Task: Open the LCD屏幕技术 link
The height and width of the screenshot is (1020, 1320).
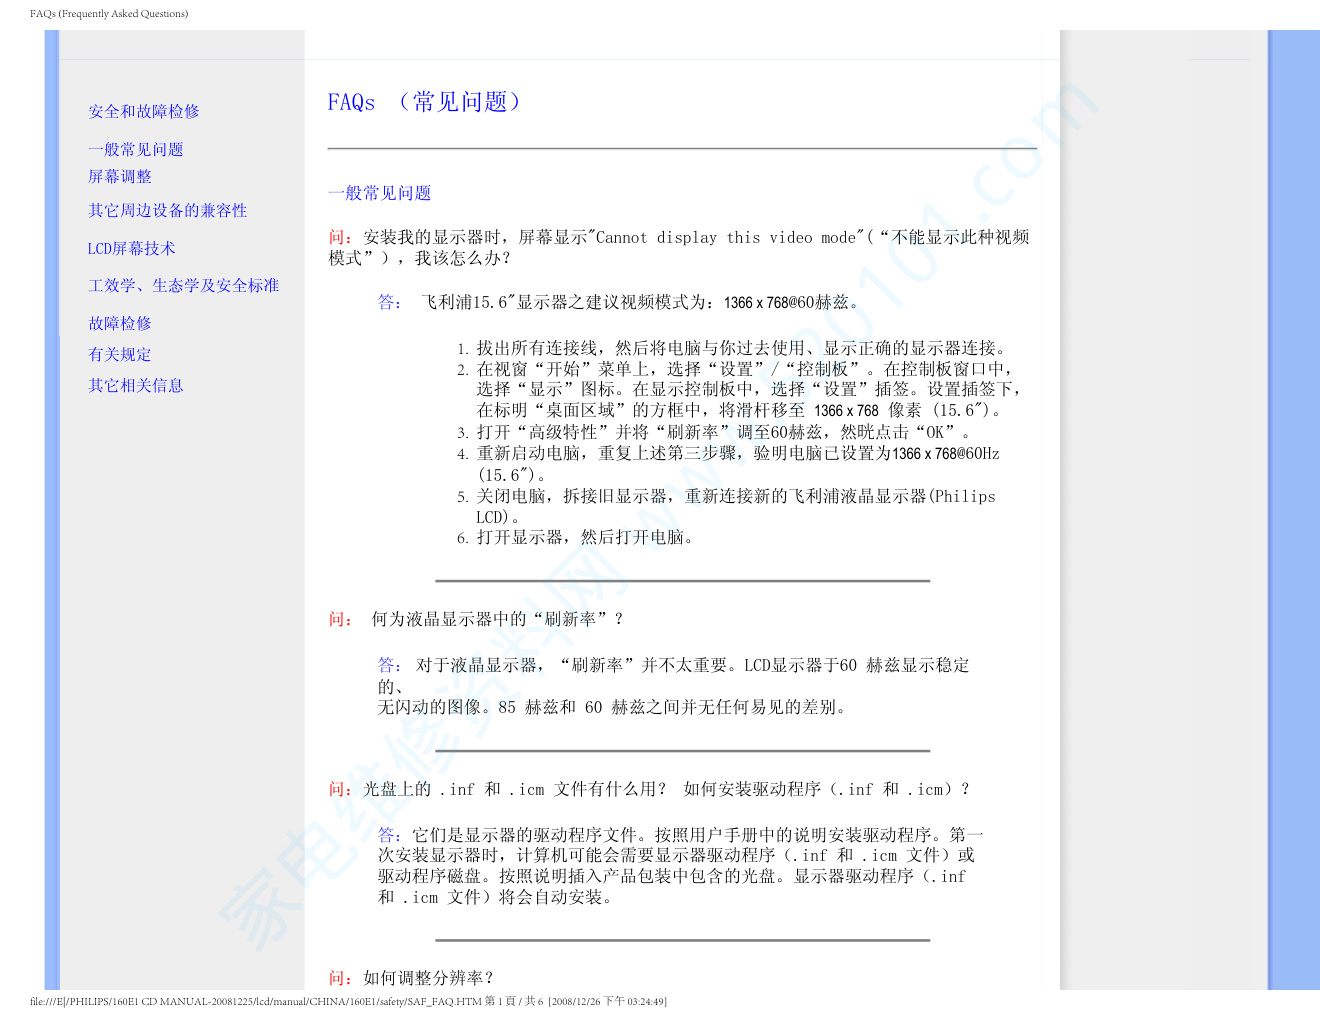Action: pos(131,248)
